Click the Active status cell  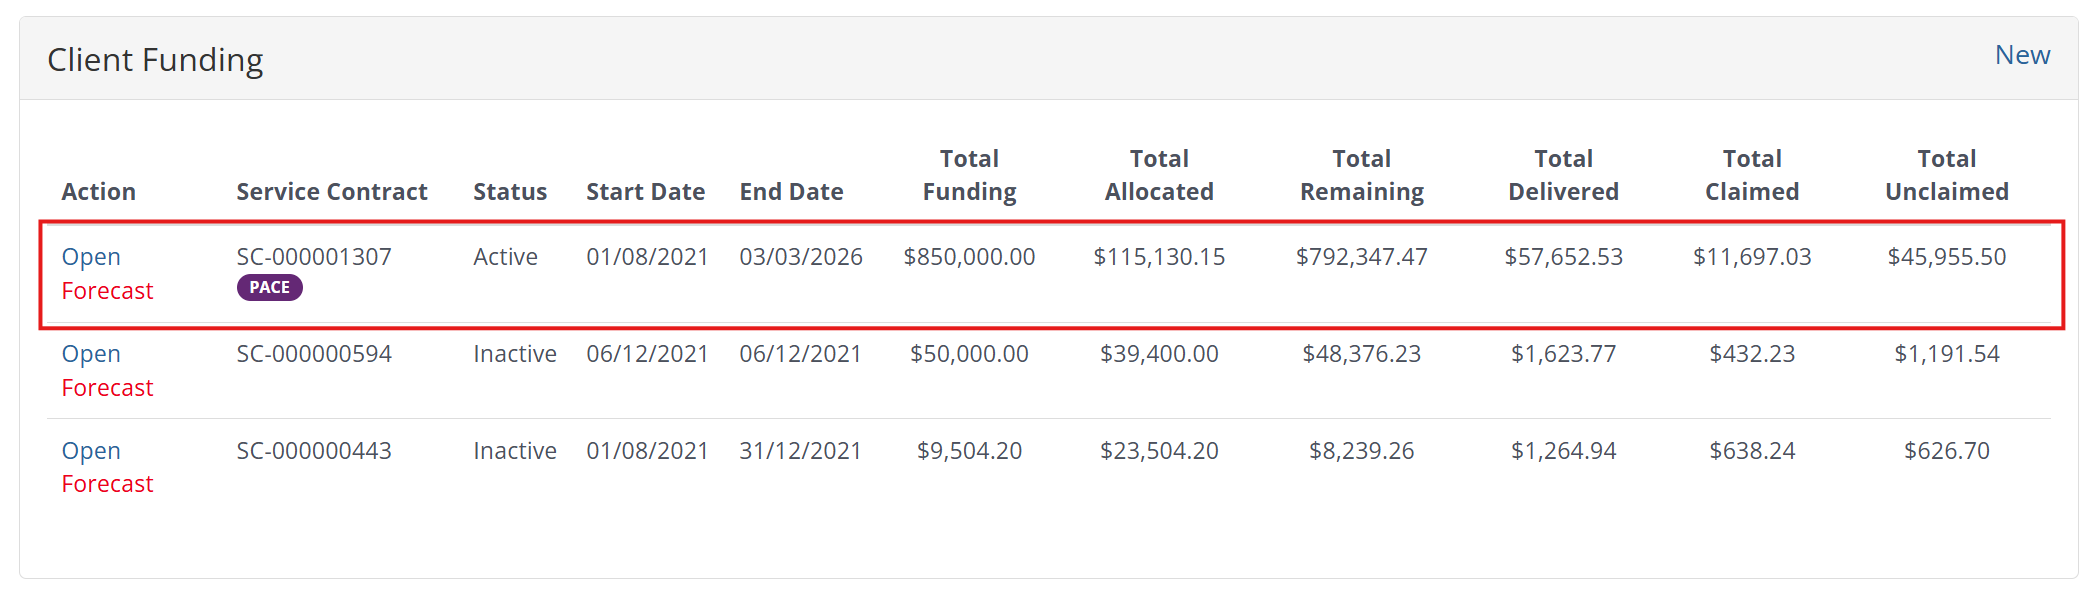pos(505,257)
